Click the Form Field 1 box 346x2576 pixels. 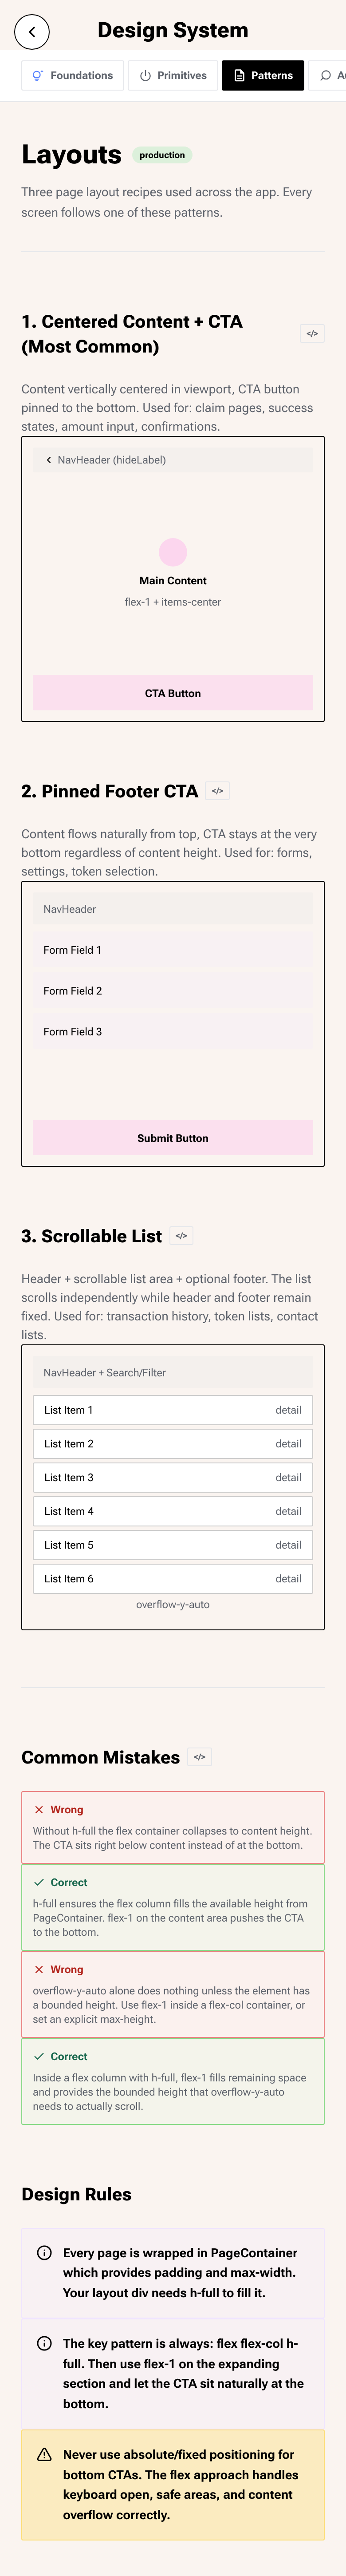173,950
